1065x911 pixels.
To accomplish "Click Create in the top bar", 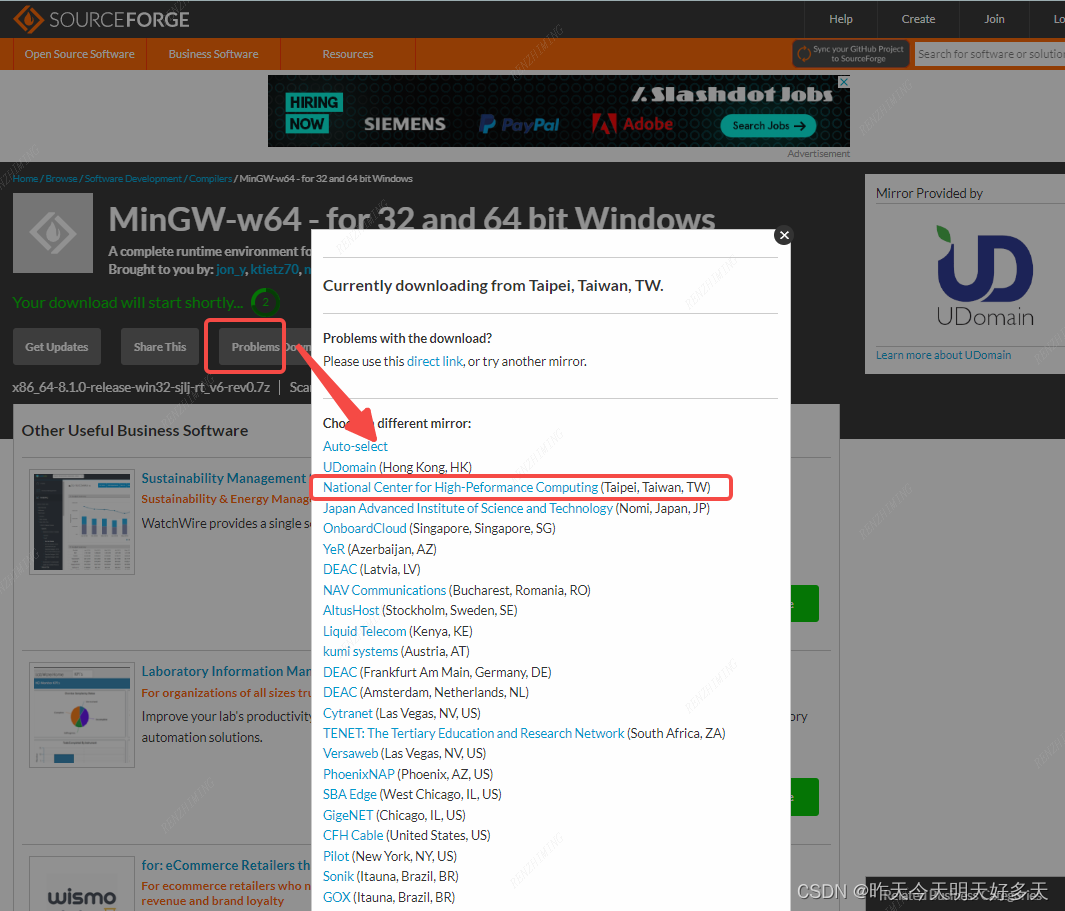I will [x=918, y=19].
